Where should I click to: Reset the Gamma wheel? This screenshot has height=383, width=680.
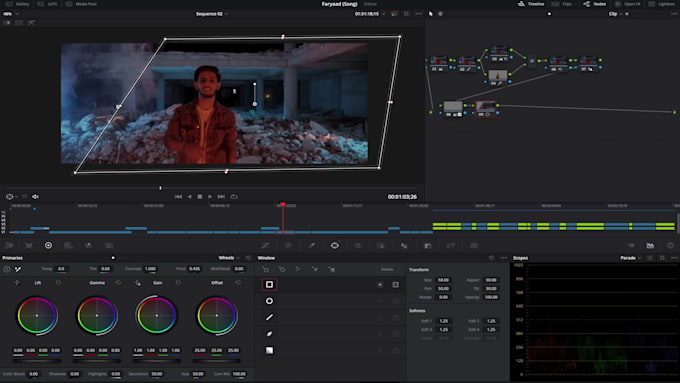[118, 283]
